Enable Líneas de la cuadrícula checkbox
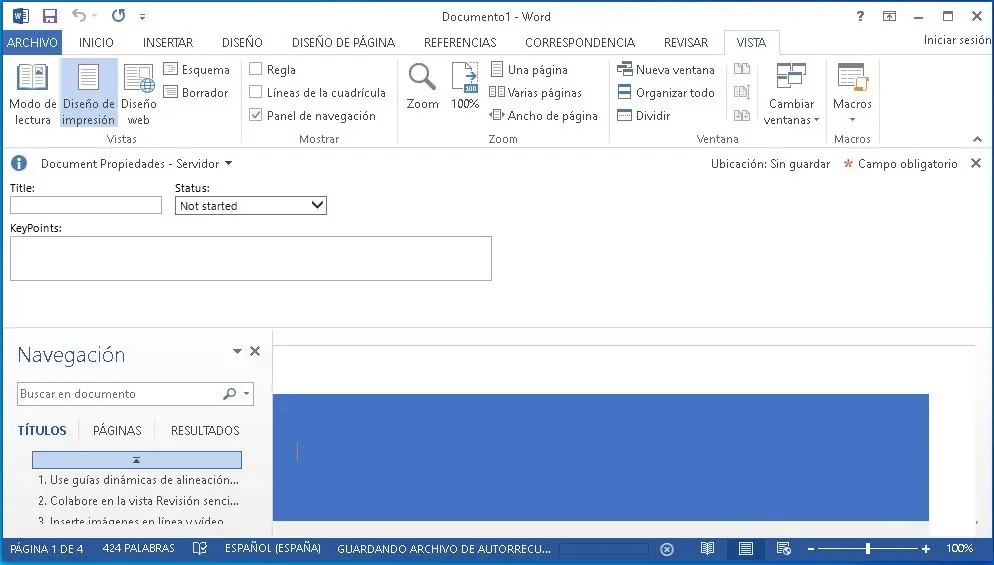 point(255,92)
